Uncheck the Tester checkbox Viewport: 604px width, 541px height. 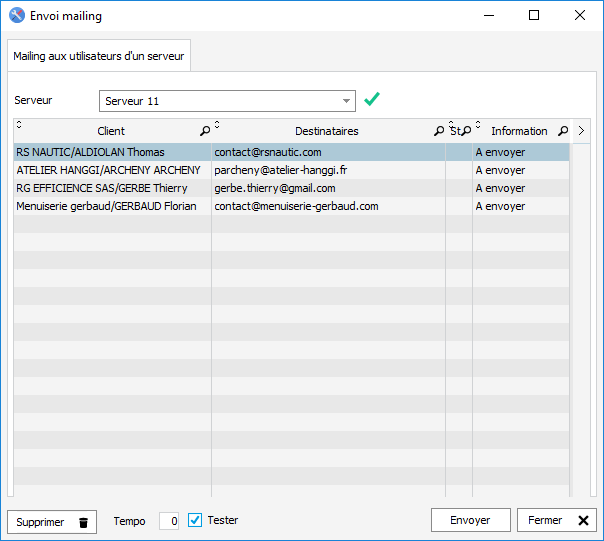tap(195, 520)
